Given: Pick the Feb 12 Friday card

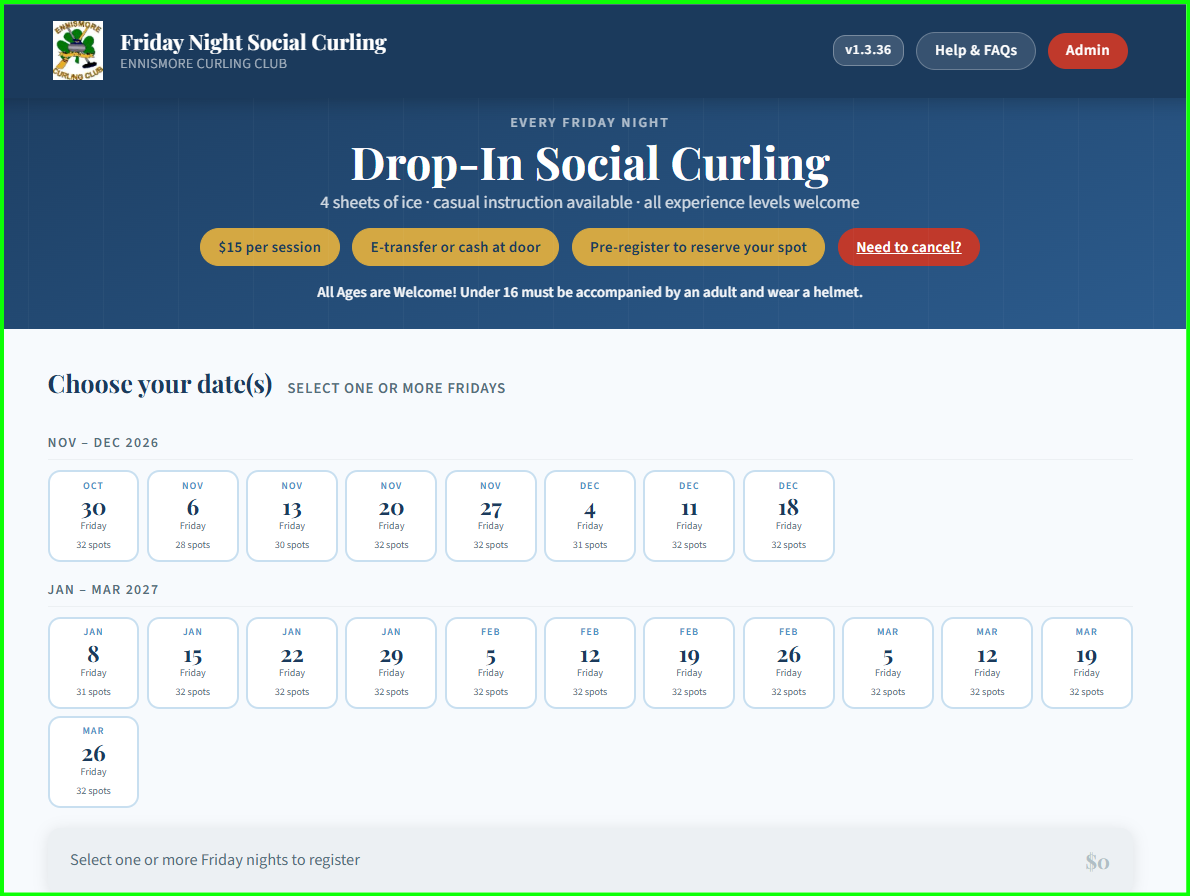Looking at the screenshot, I should pyautogui.click(x=590, y=663).
